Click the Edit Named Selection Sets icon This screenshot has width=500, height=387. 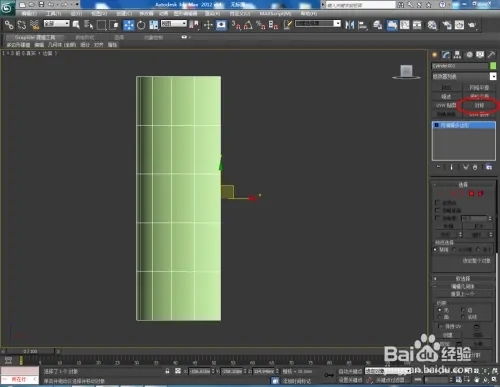287,25
